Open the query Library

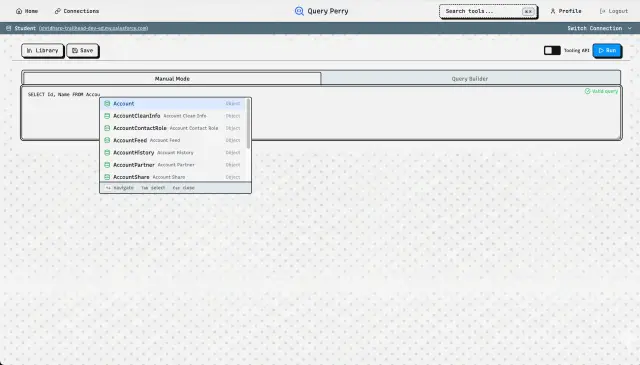[42, 51]
